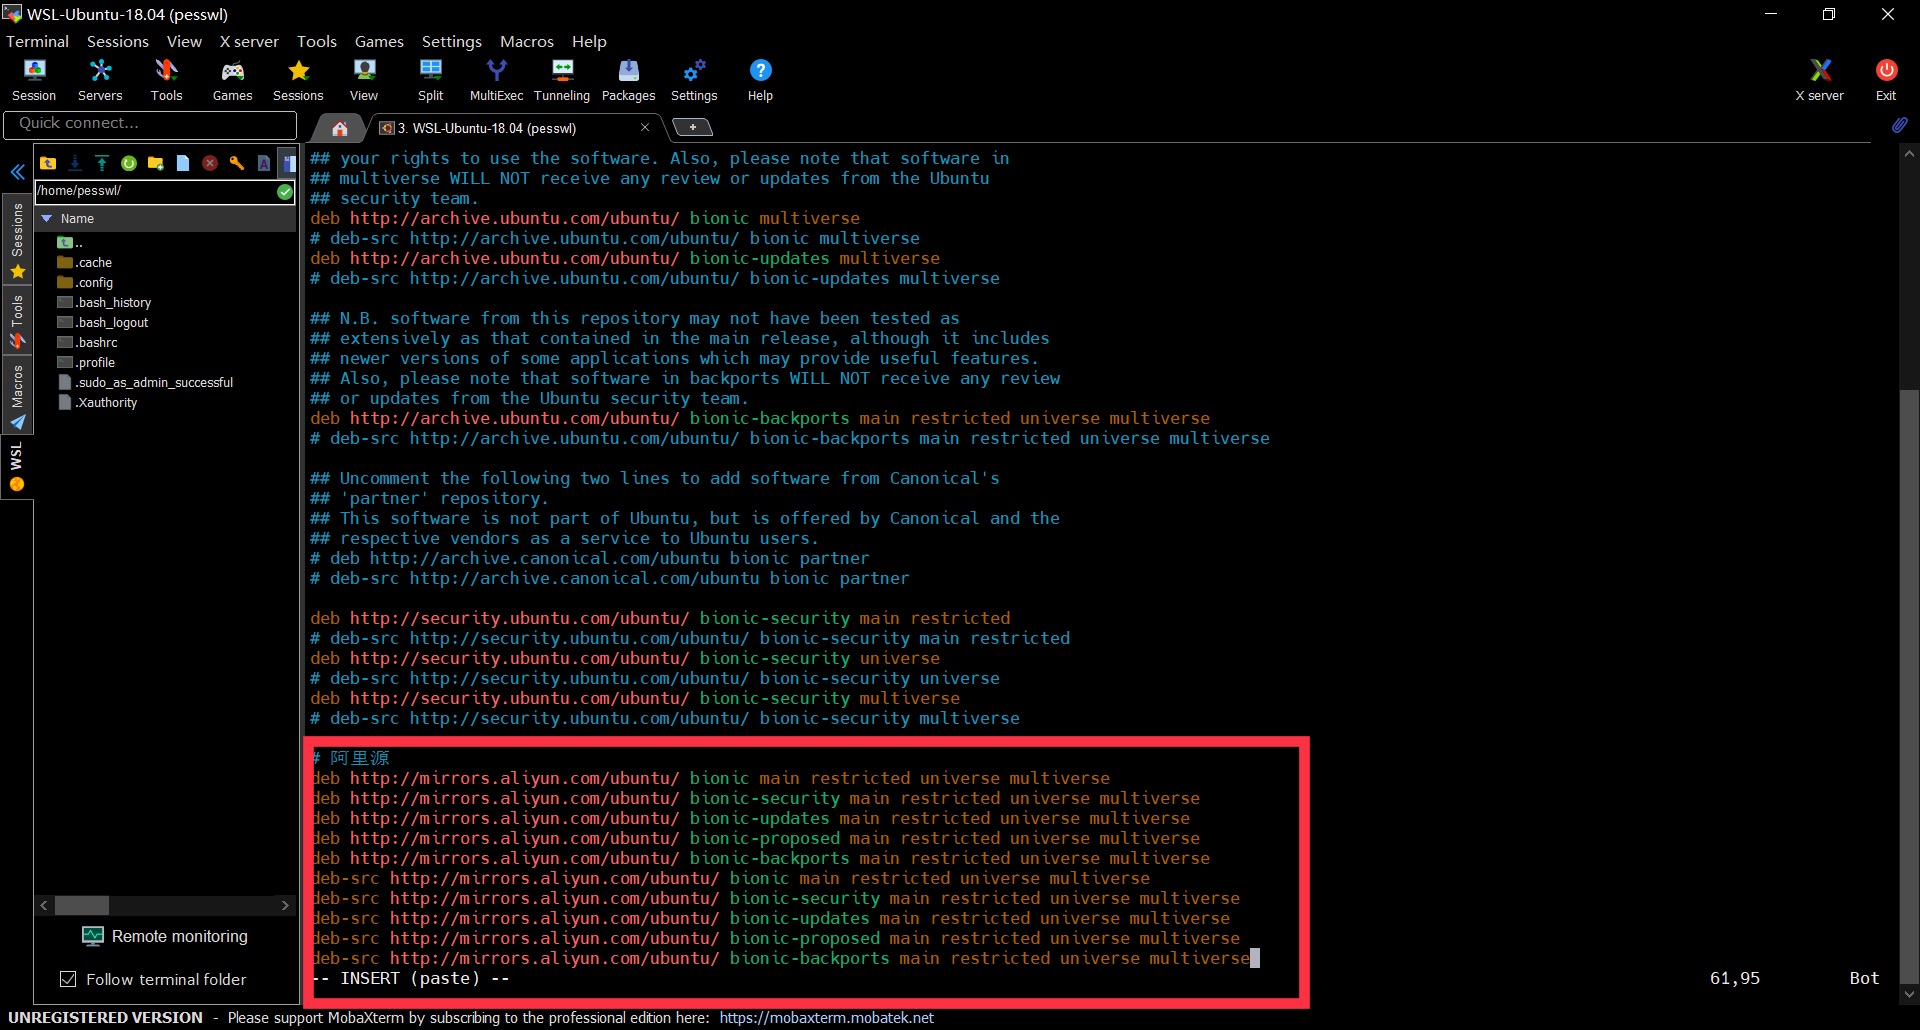Expand the WSL sidebar section
Screen dimensions: 1920x1030
(16, 458)
